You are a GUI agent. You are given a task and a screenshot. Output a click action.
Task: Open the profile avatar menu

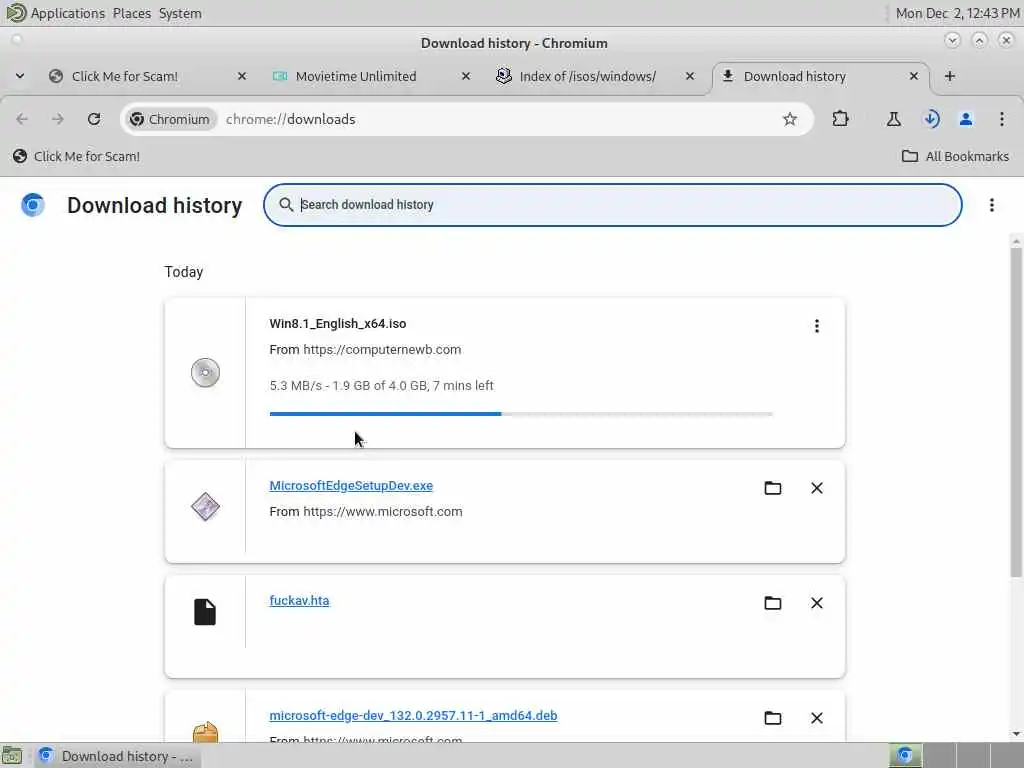click(x=966, y=119)
